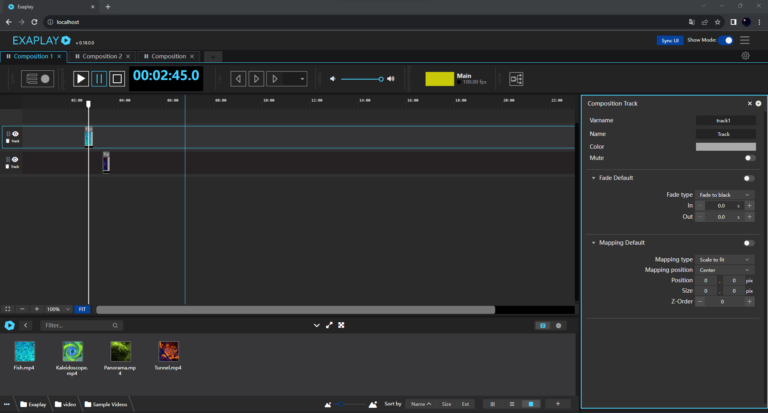The width and height of the screenshot is (768, 413).
Task: Switch to the Composition 2 tab
Action: coord(102,57)
